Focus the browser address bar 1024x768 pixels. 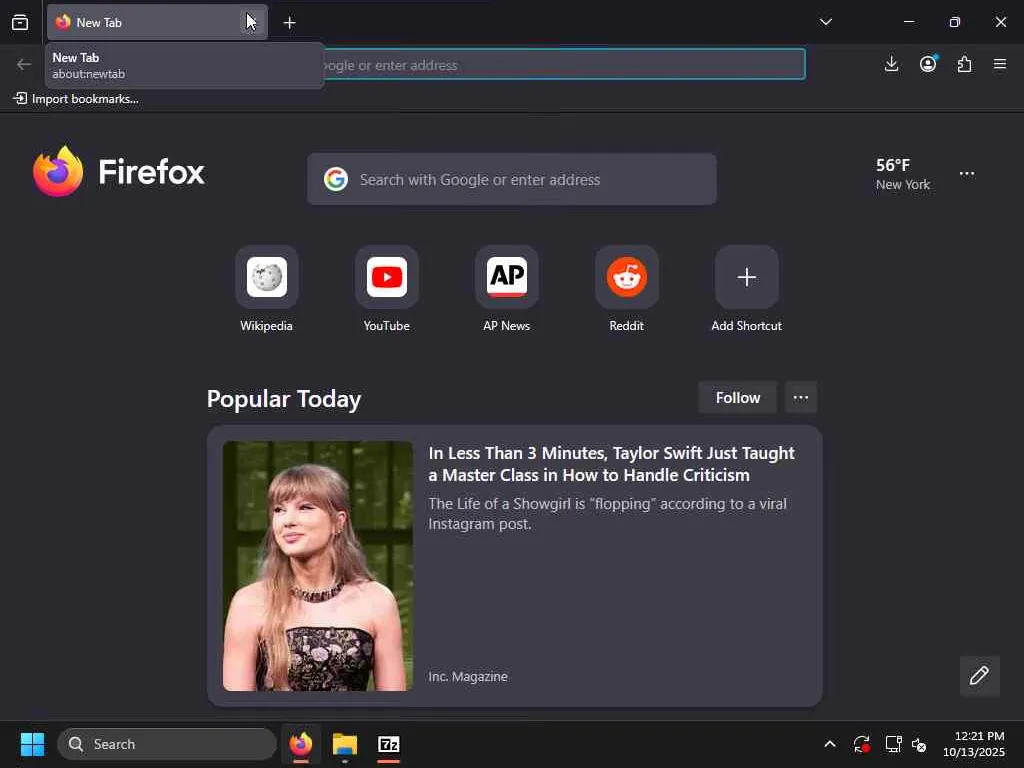[564, 65]
